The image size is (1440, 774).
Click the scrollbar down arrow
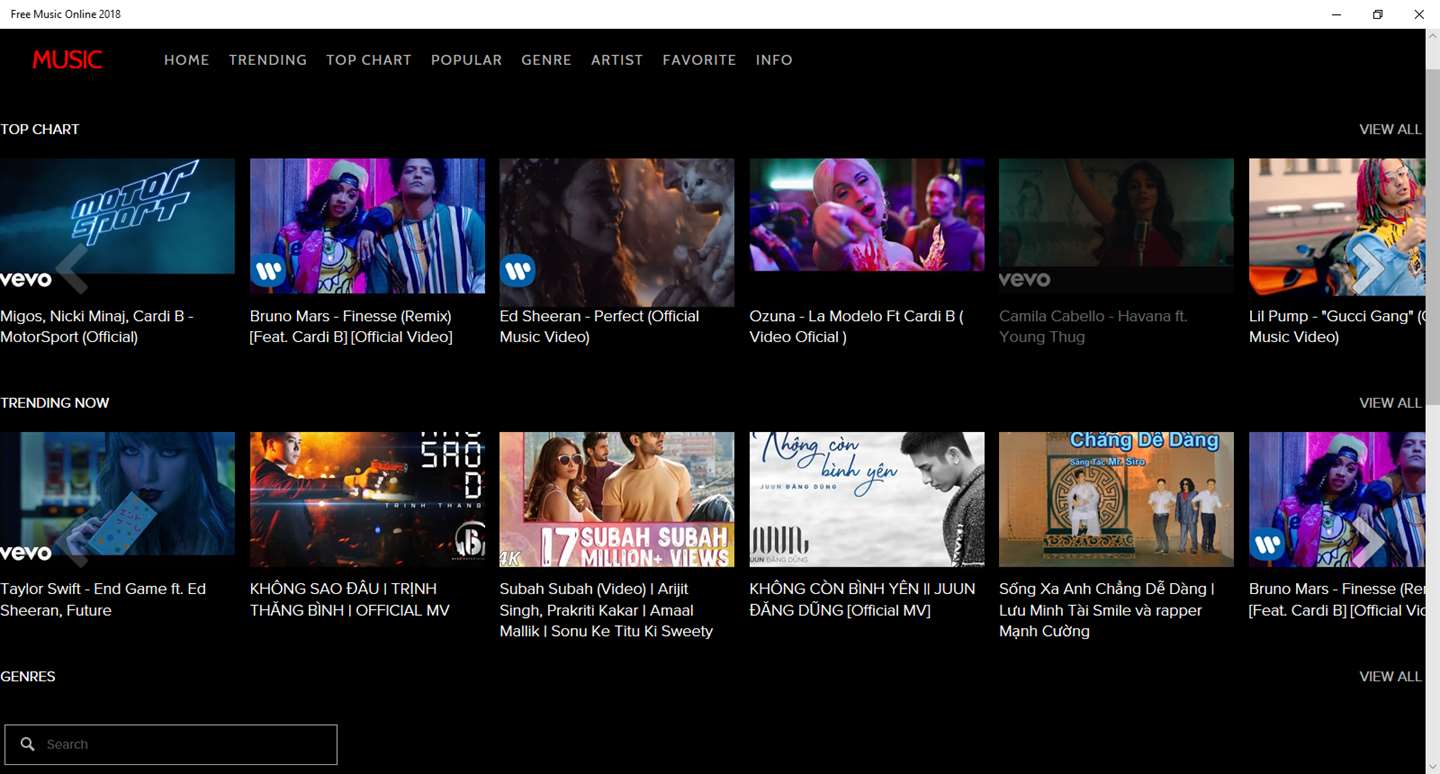click(x=1433, y=766)
